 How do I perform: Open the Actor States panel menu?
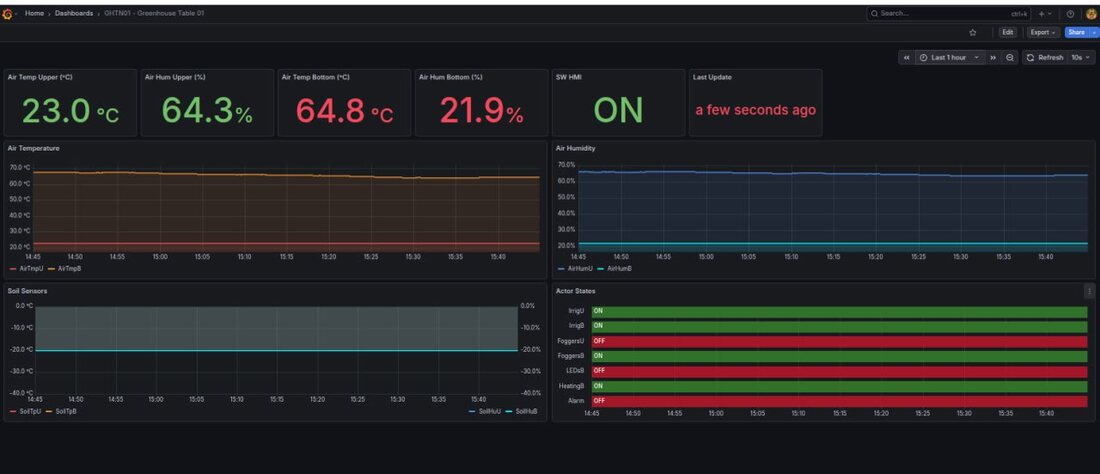click(1089, 291)
